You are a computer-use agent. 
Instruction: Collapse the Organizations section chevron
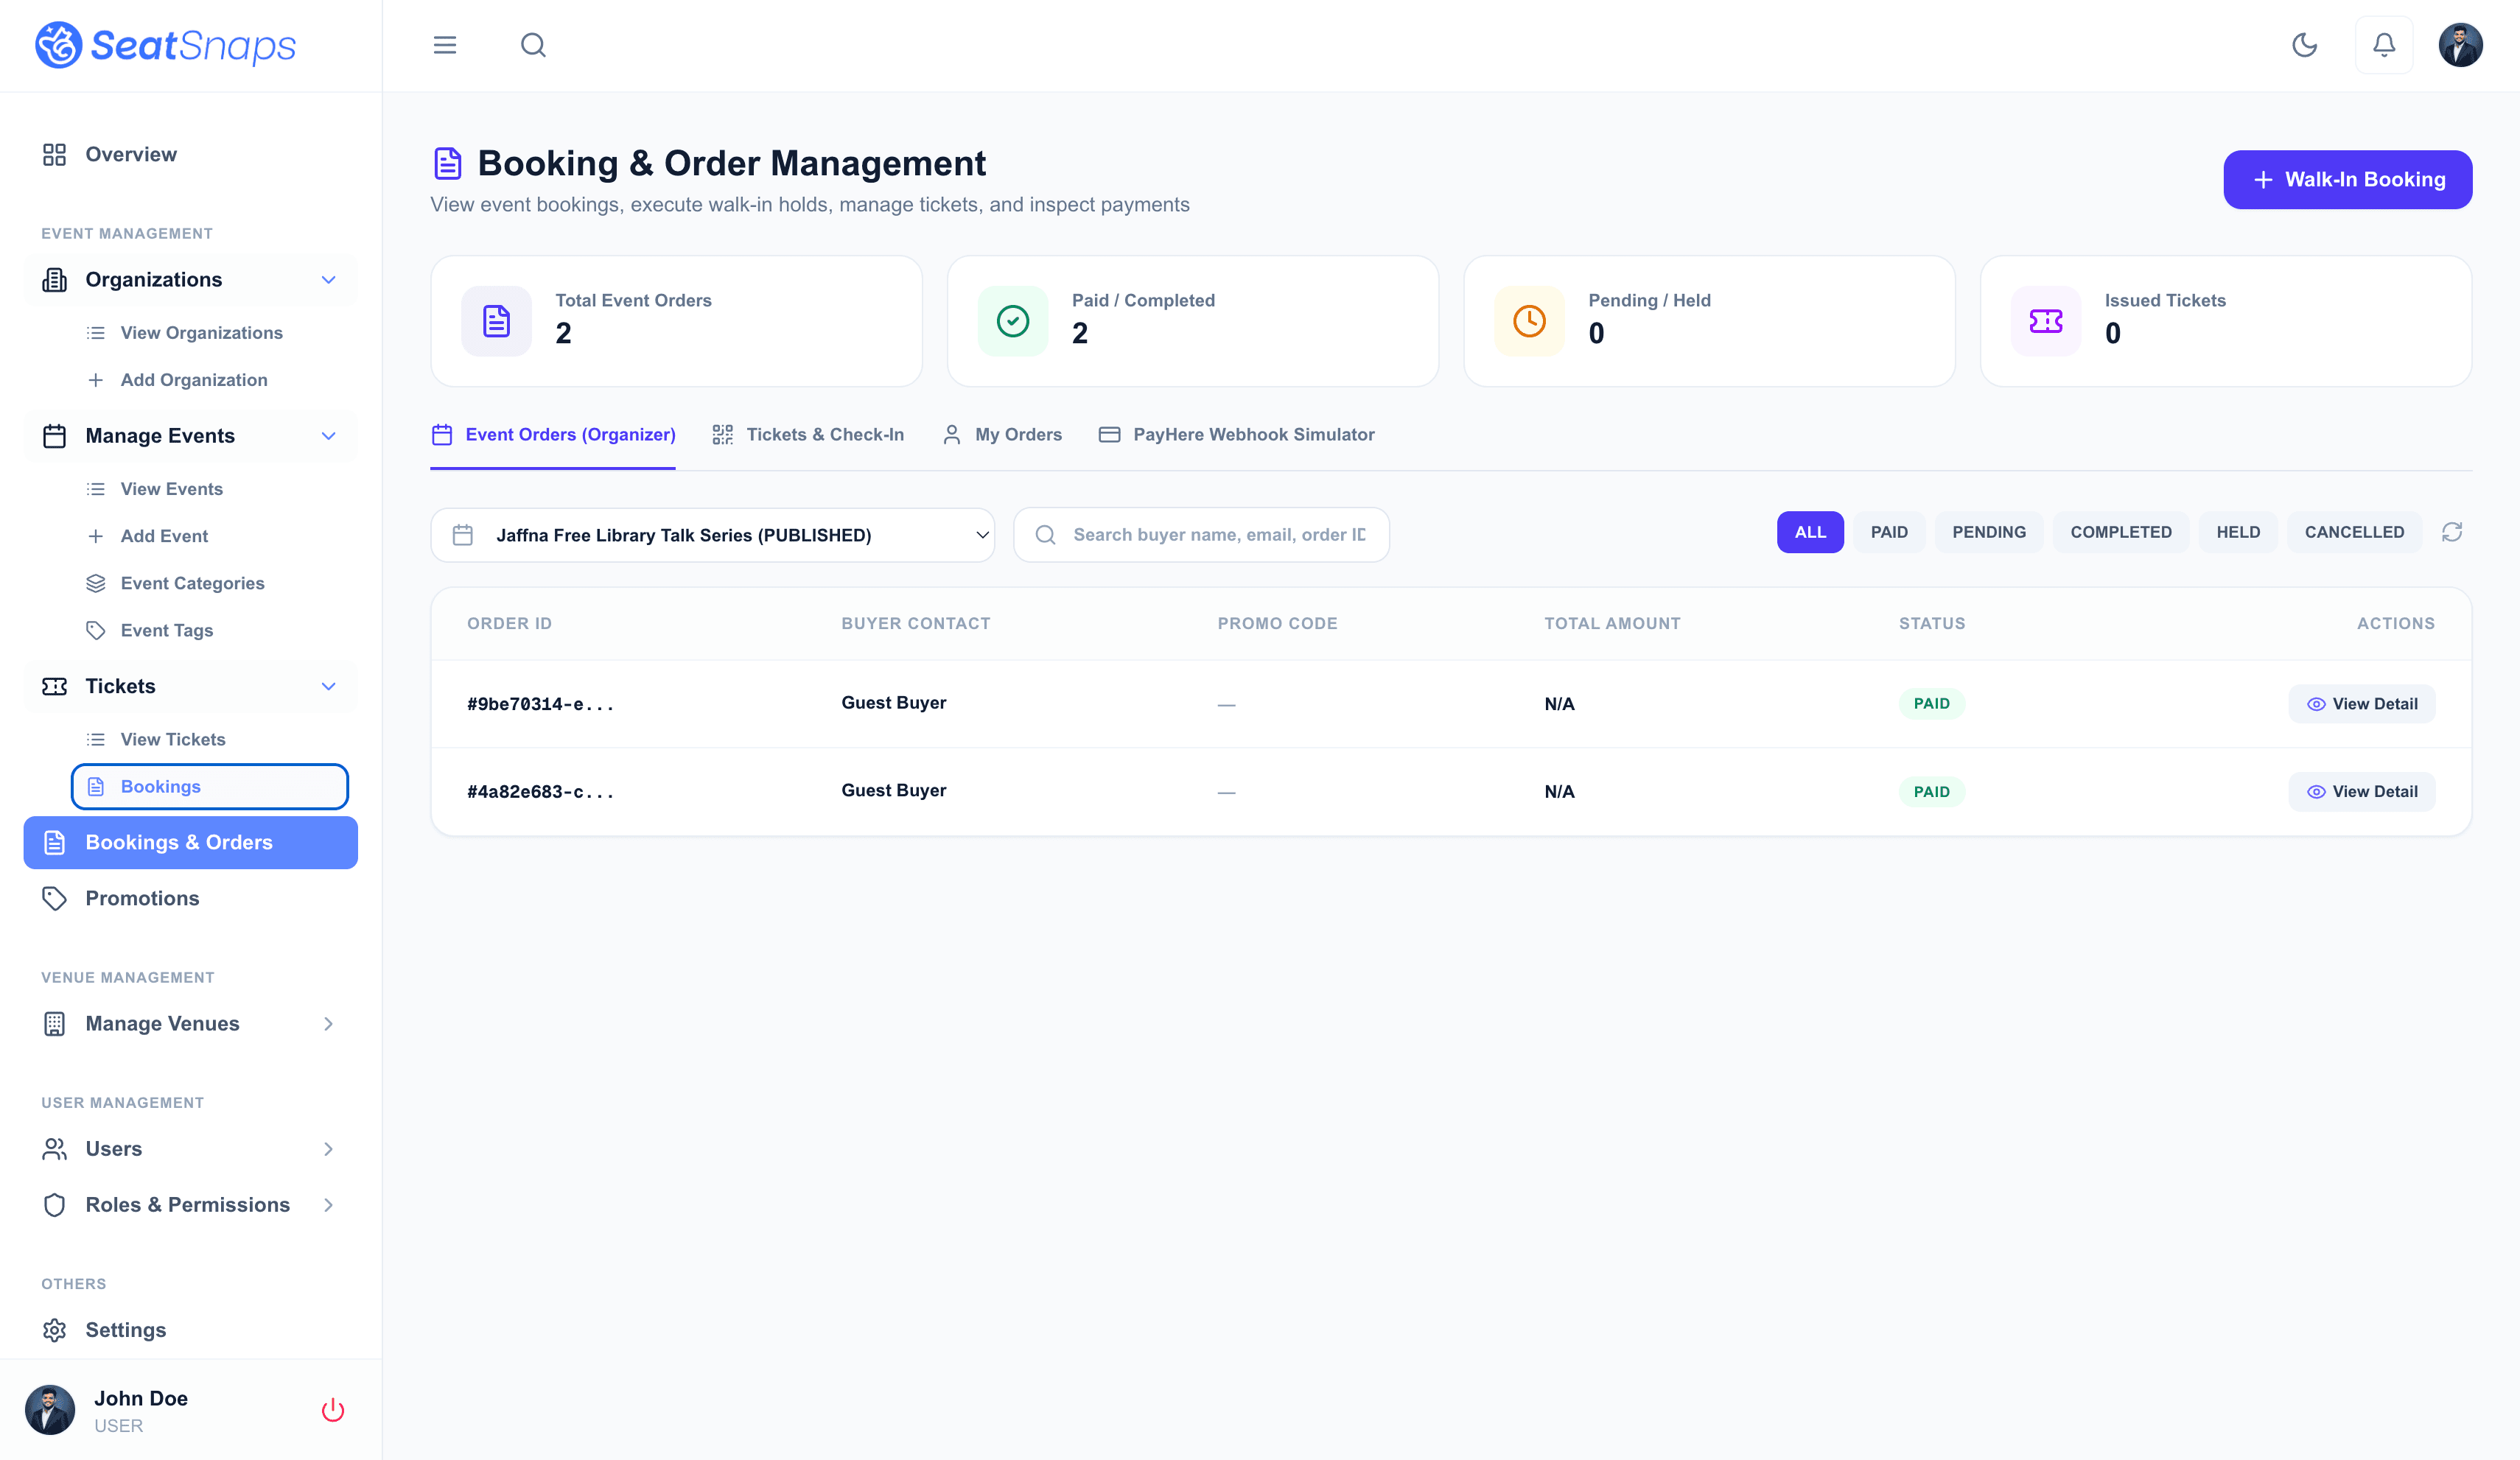point(328,280)
